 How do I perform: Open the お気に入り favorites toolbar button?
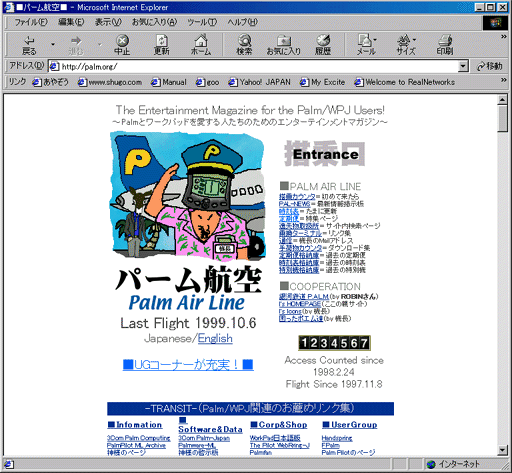coord(284,45)
